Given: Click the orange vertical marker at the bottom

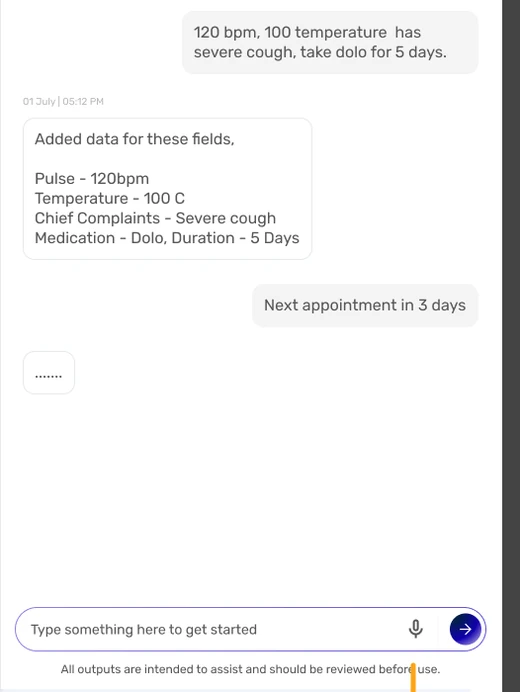Looking at the screenshot, I should click(413, 677).
